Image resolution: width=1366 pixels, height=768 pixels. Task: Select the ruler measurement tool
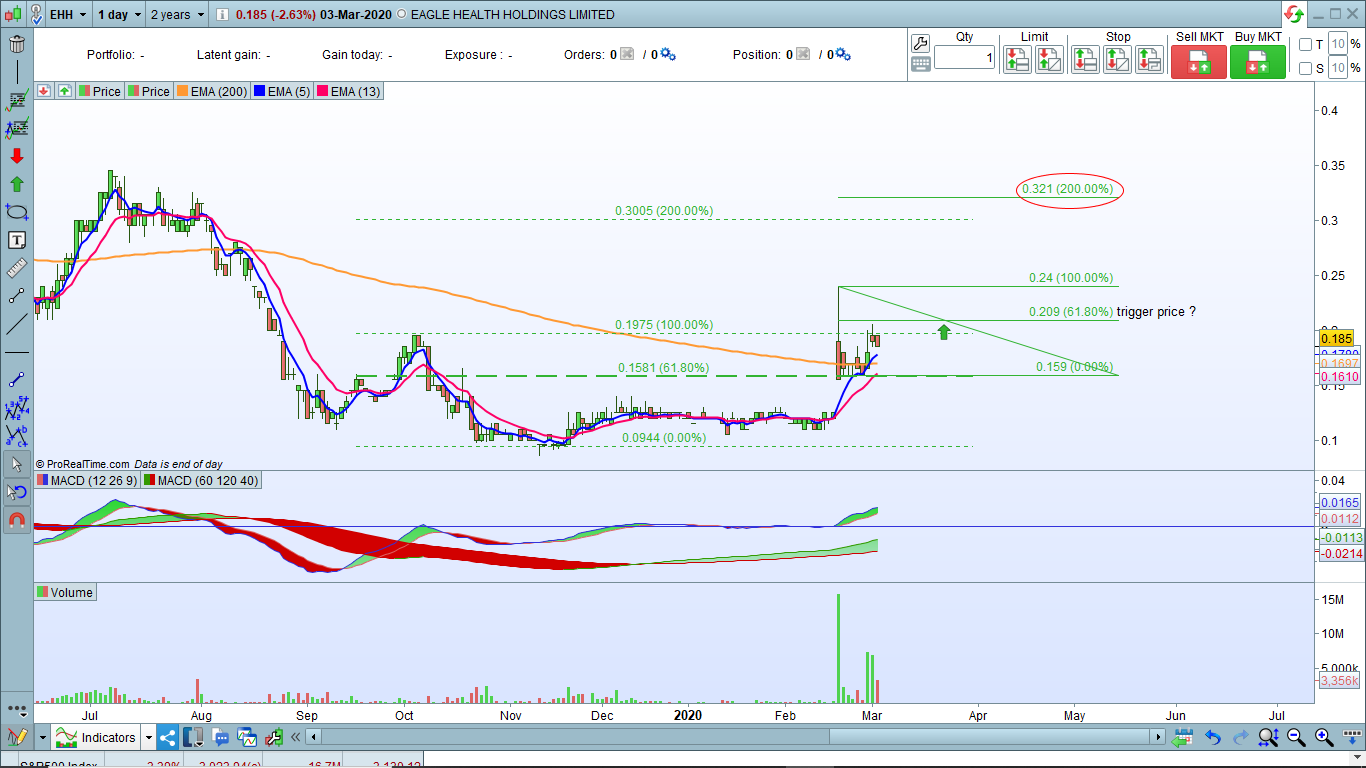(x=16, y=268)
